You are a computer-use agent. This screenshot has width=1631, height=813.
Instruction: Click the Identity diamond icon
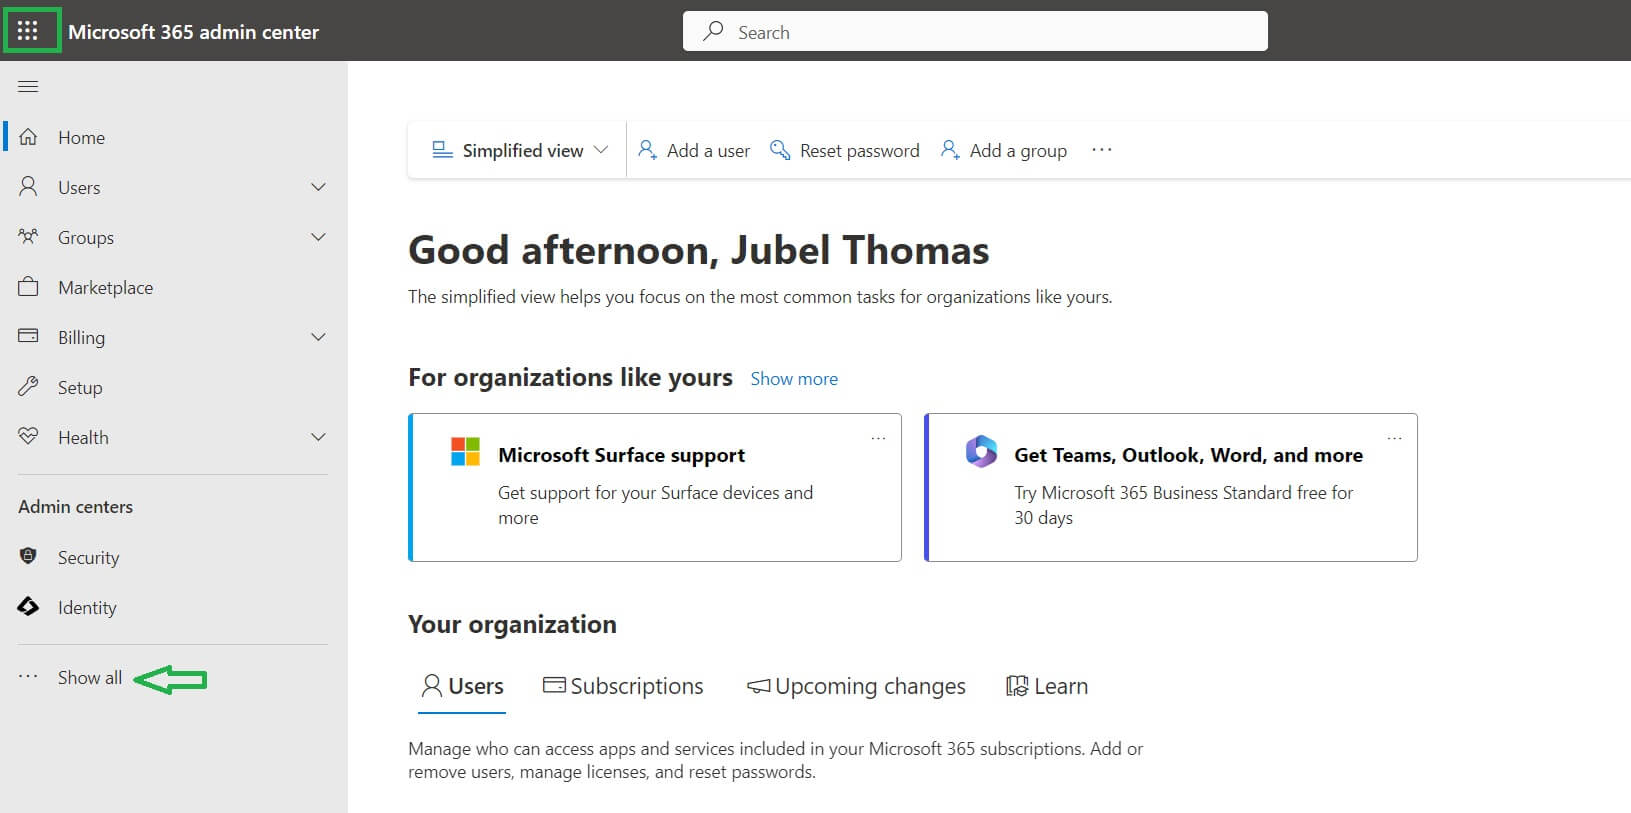point(28,606)
